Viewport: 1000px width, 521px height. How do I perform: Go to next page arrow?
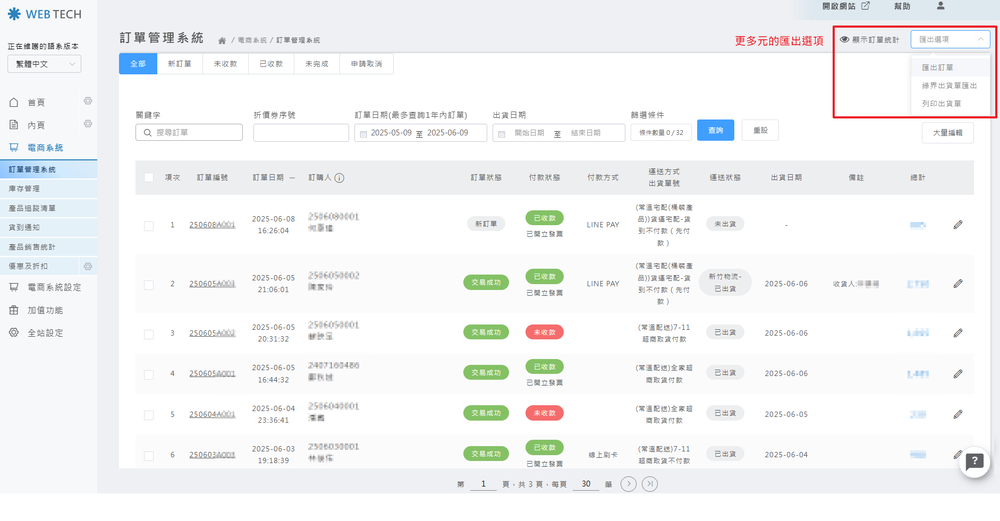(x=628, y=484)
